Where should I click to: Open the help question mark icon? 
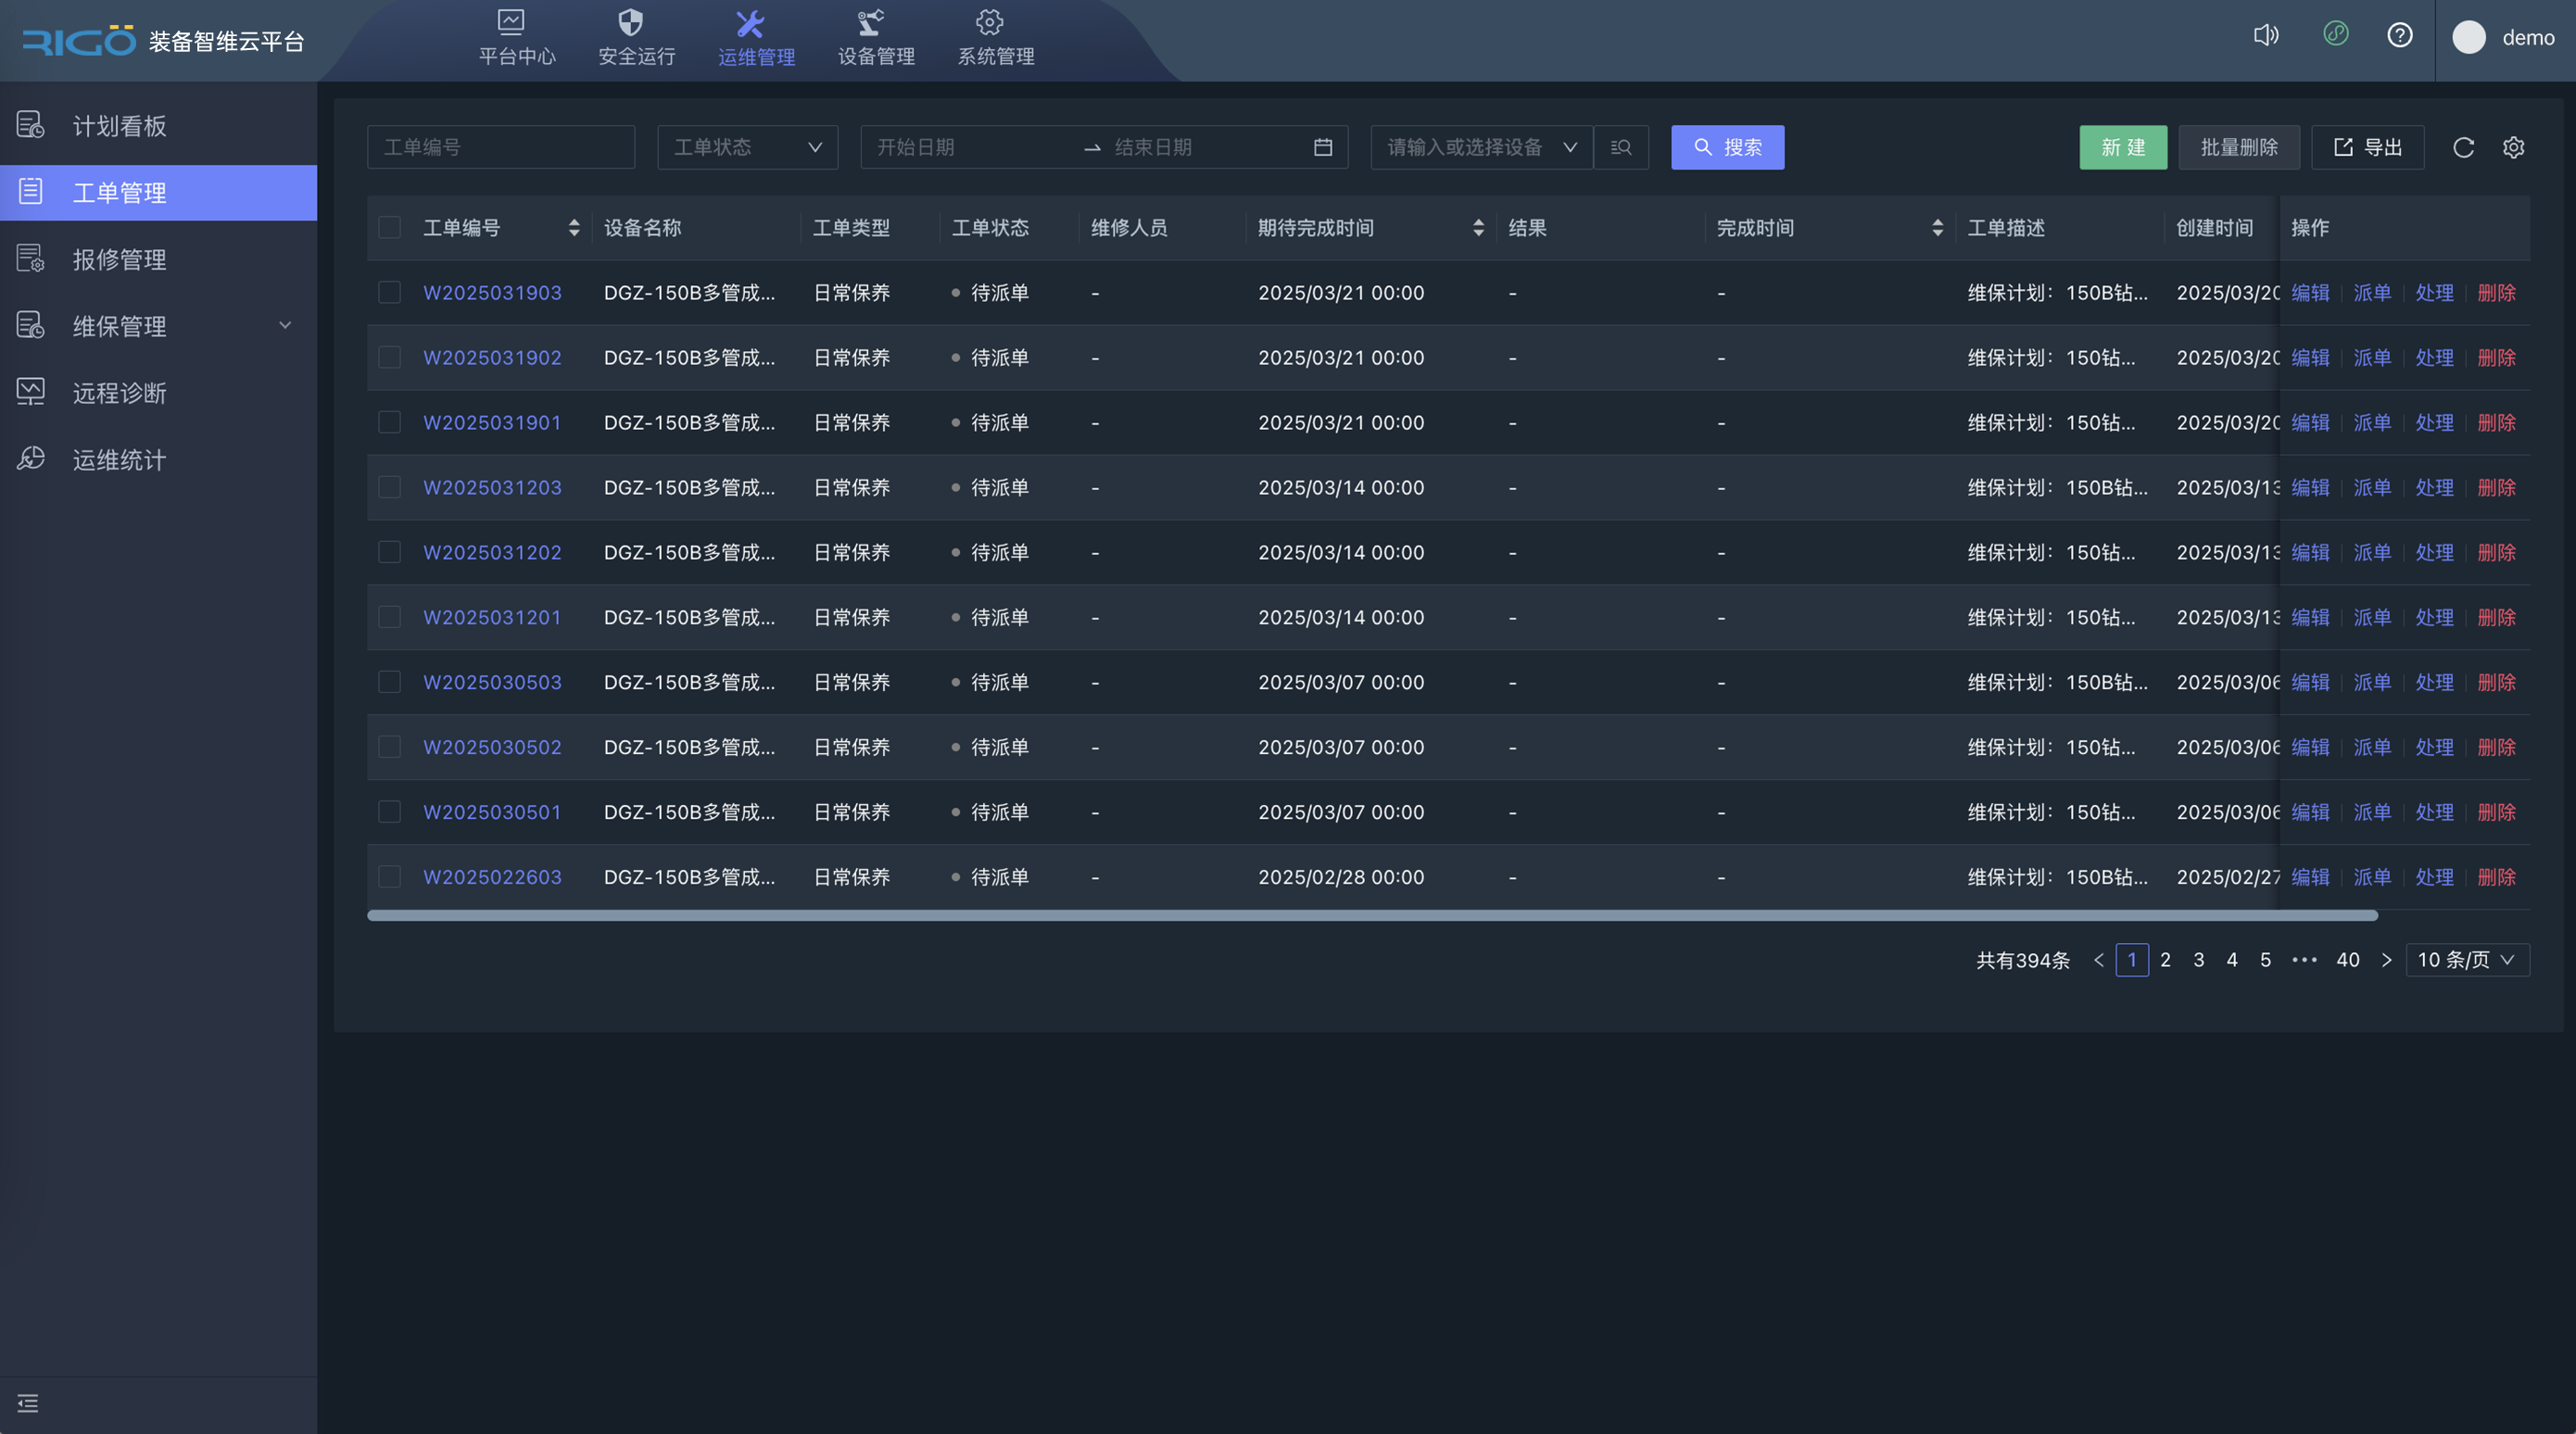[x=2399, y=36]
